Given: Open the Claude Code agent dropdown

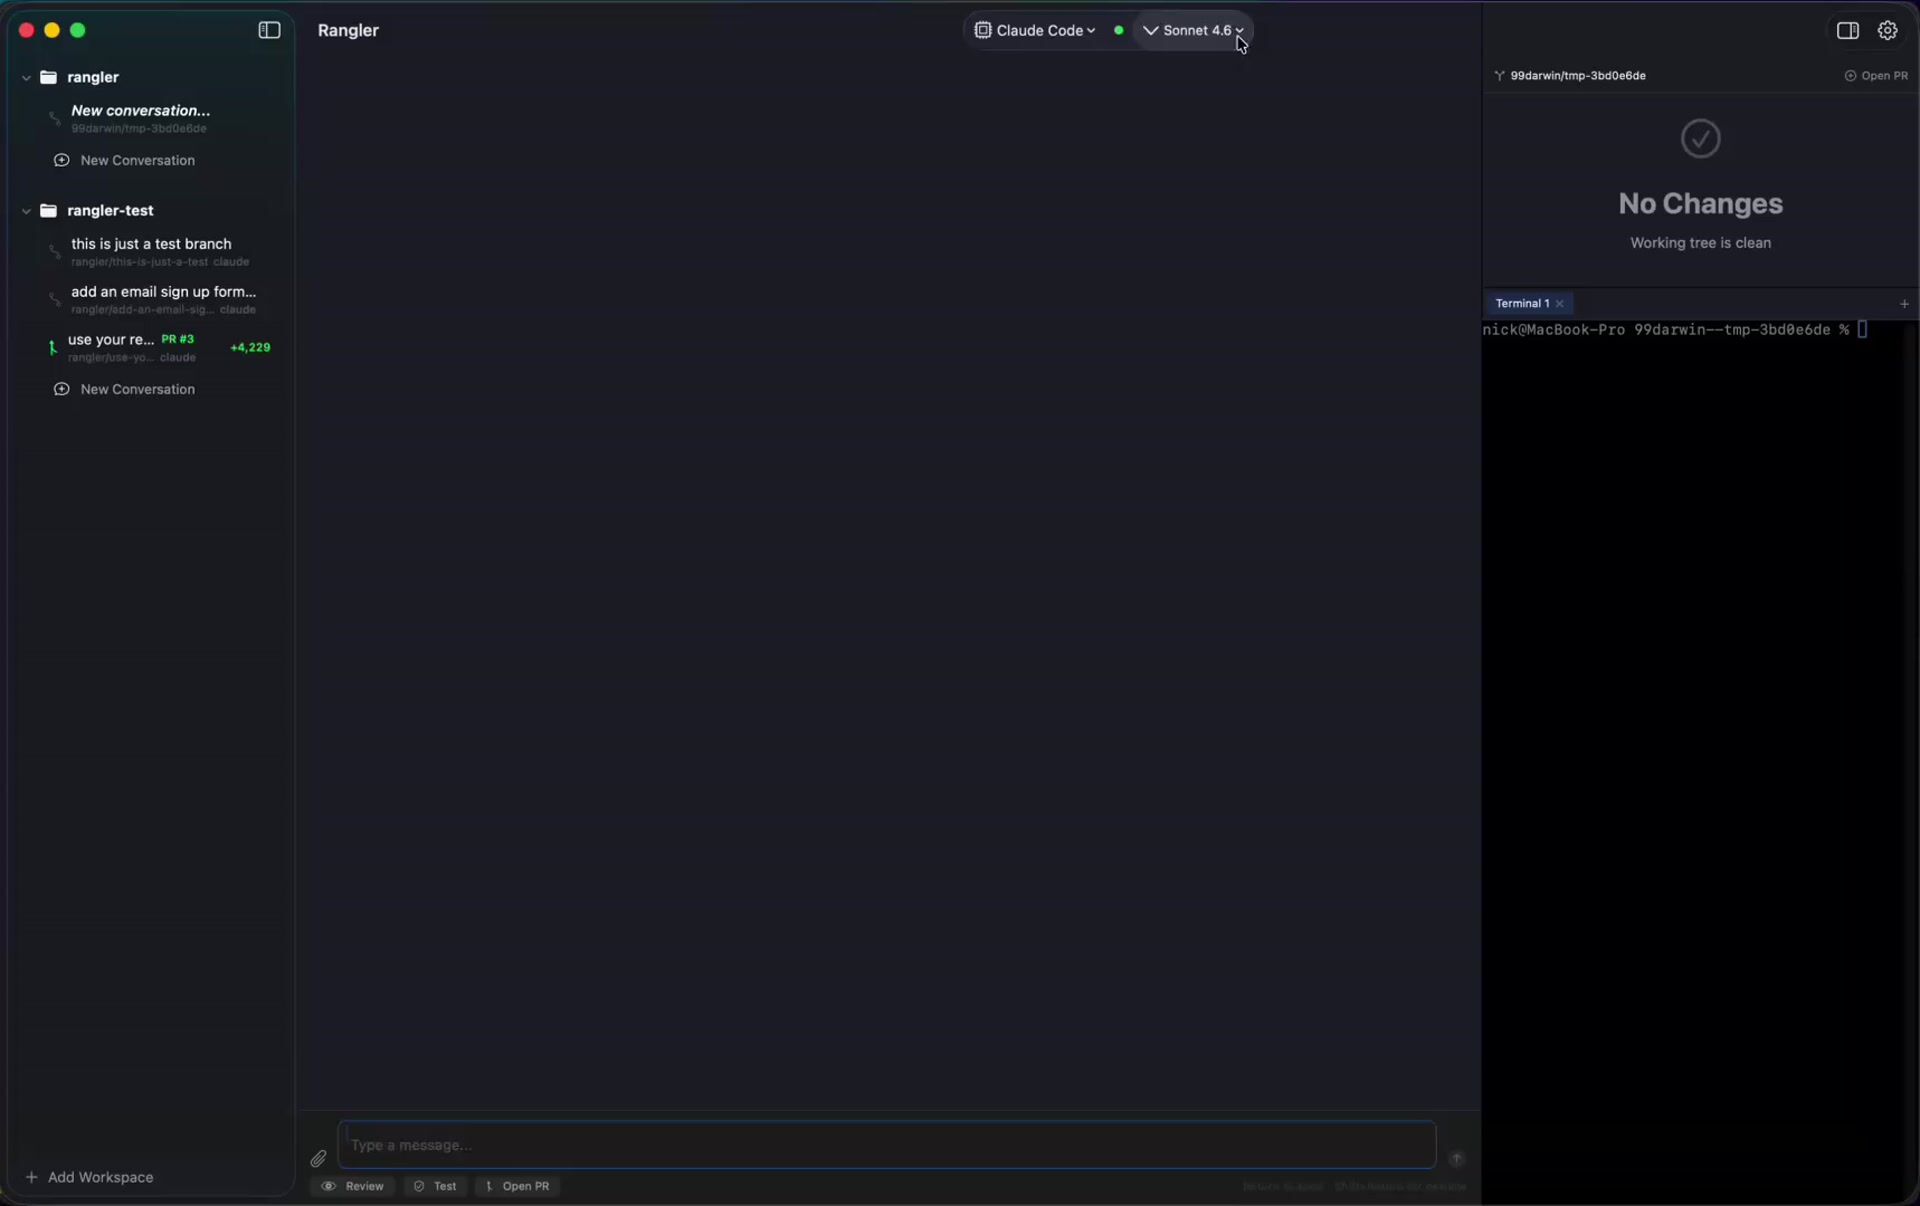Looking at the screenshot, I should (x=1036, y=31).
